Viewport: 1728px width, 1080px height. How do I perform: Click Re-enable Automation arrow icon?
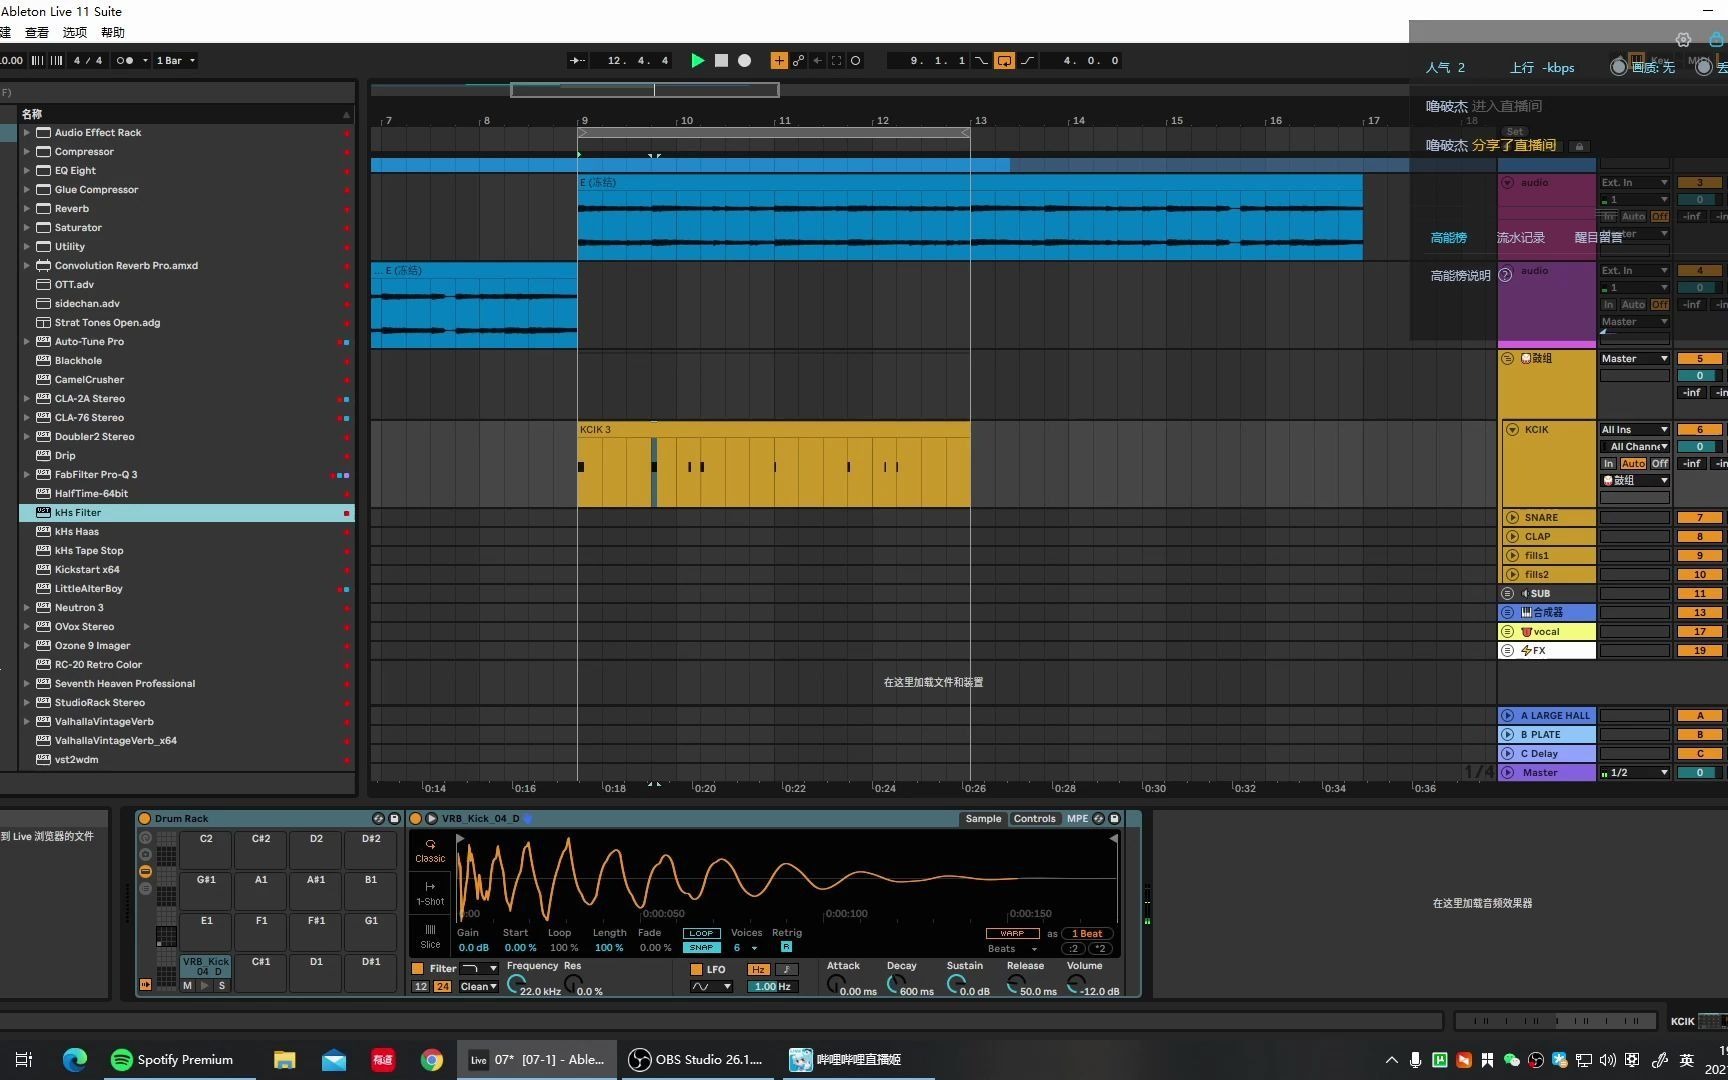817,61
